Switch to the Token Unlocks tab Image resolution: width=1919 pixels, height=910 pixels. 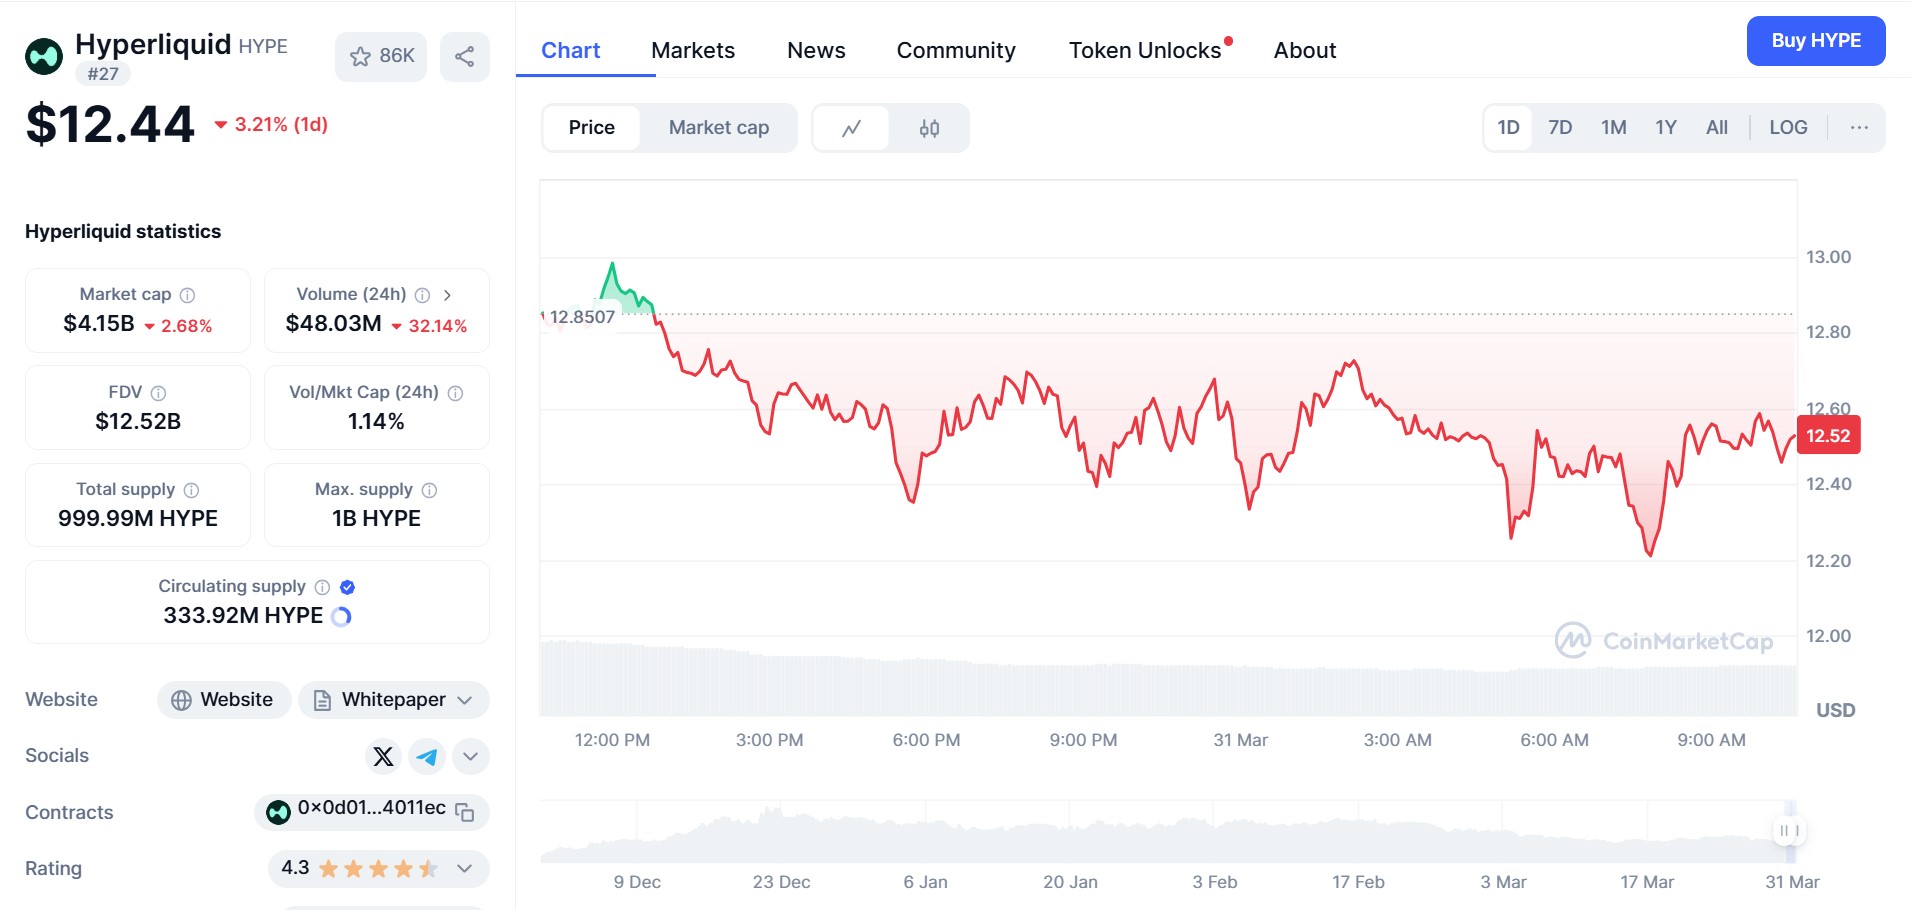coord(1144,50)
